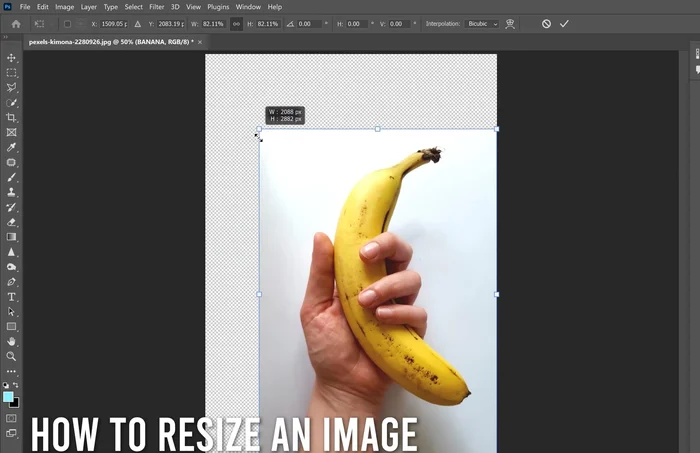Commit the transform with the checkmark
700x453 pixels.
click(564, 23)
